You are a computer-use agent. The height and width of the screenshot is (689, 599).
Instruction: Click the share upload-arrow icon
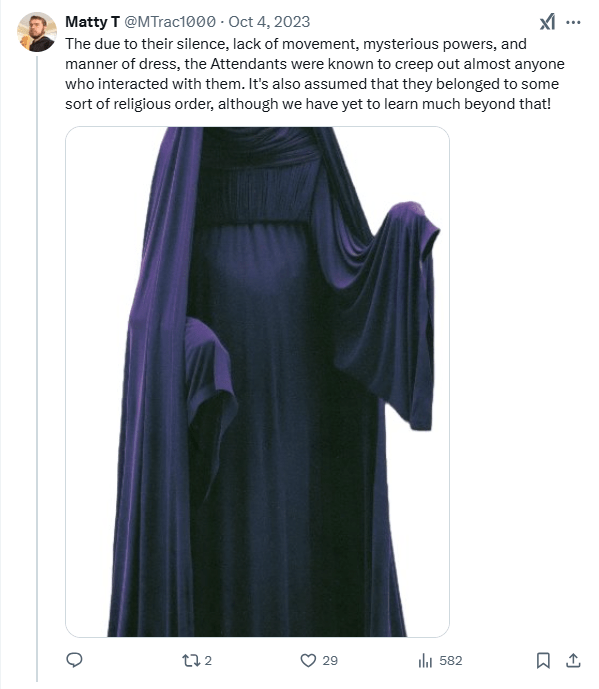573,660
